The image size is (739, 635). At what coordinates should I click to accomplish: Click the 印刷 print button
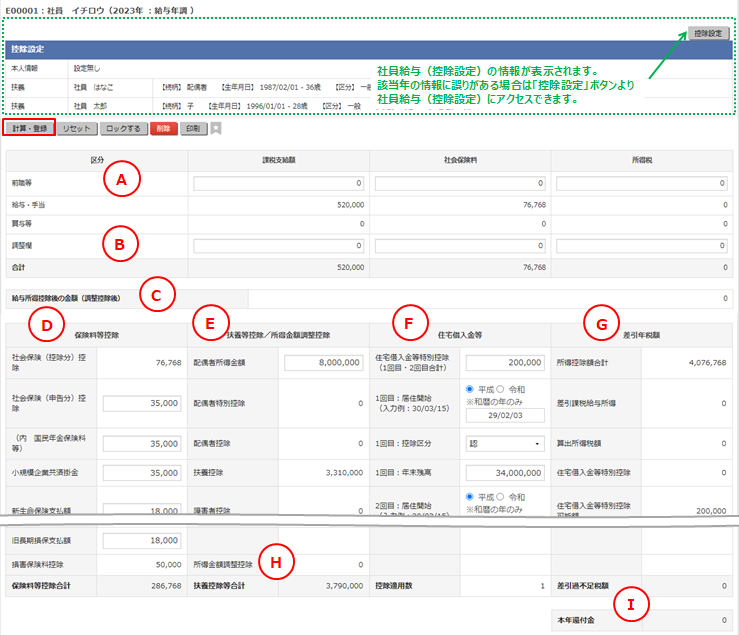(x=194, y=129)
